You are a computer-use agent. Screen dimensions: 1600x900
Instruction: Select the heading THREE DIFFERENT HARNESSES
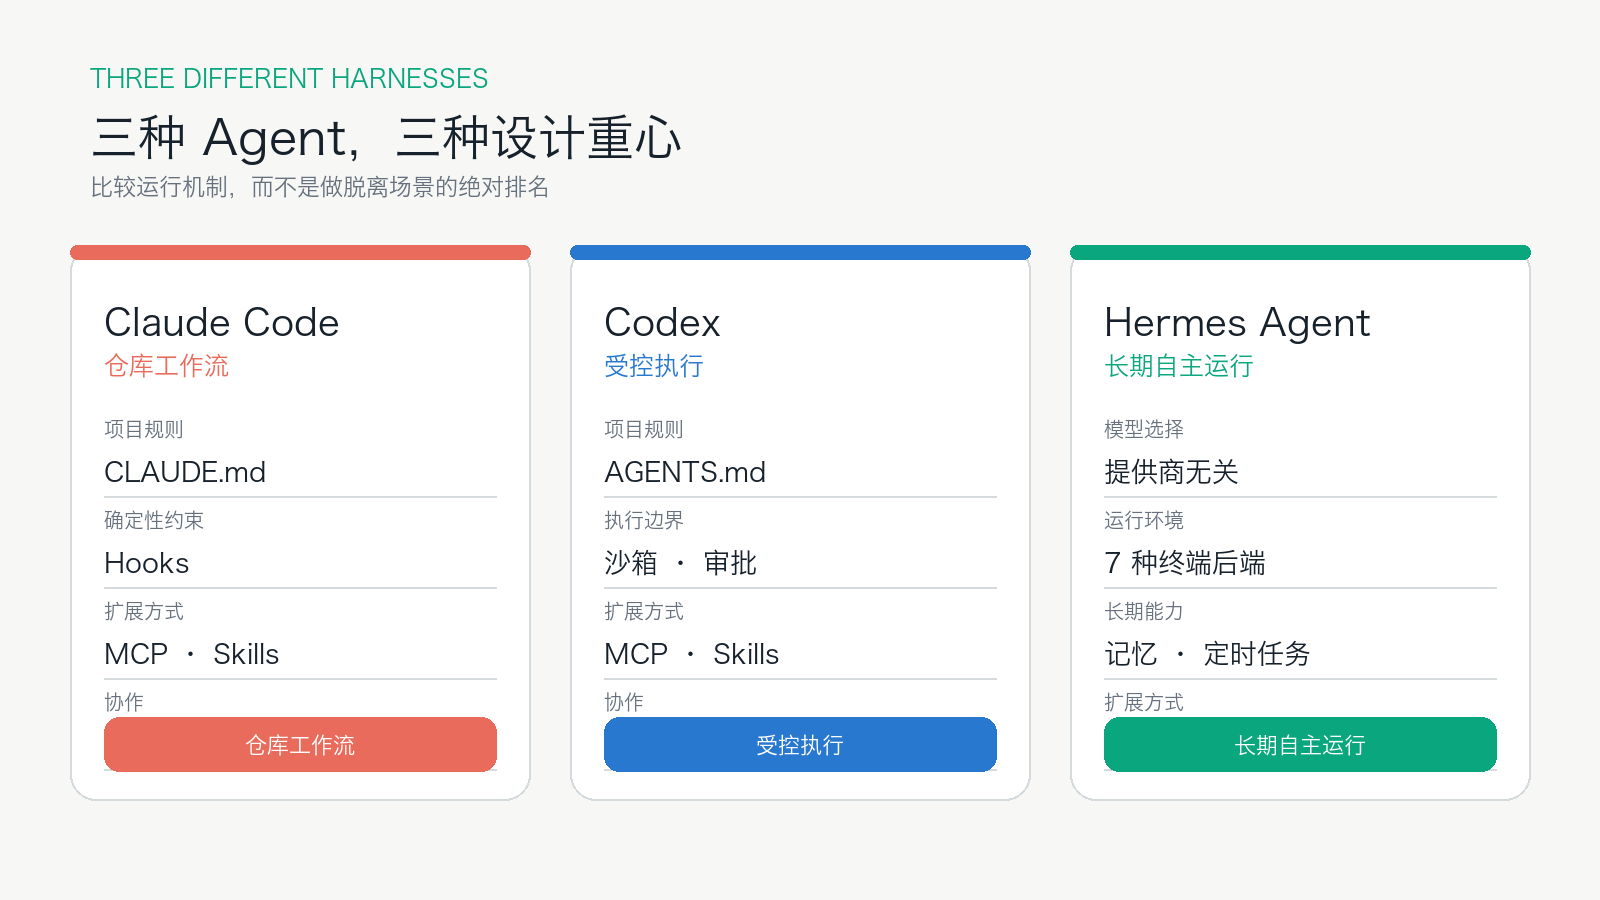click(x=289, y=78)
